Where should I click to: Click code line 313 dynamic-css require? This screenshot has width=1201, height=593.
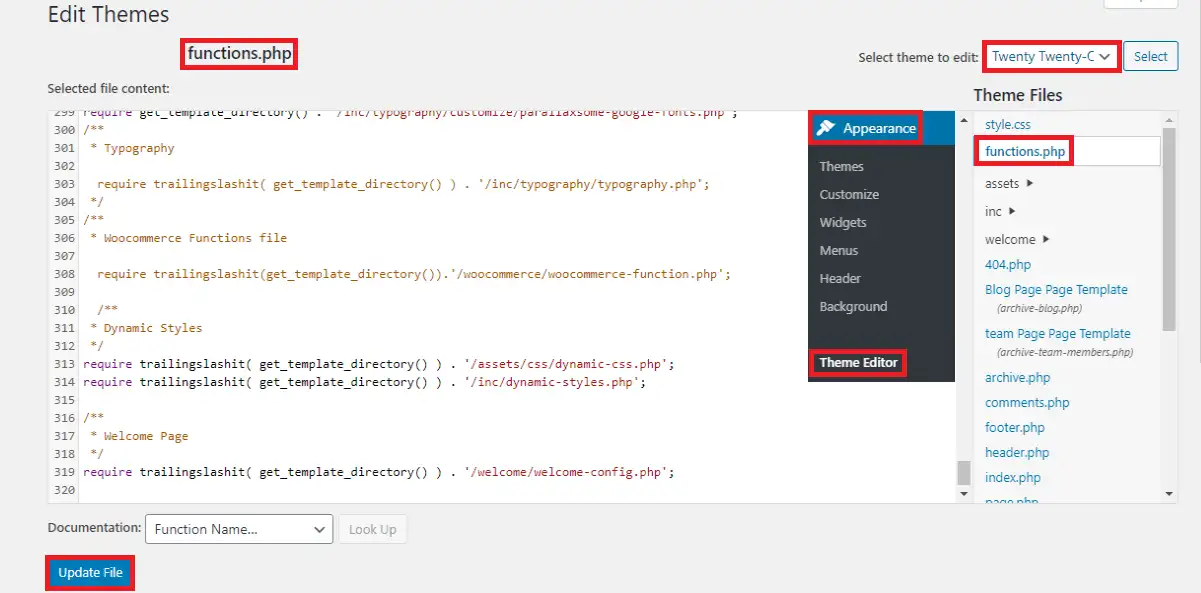pyautogui.click(x=379, y=364)
